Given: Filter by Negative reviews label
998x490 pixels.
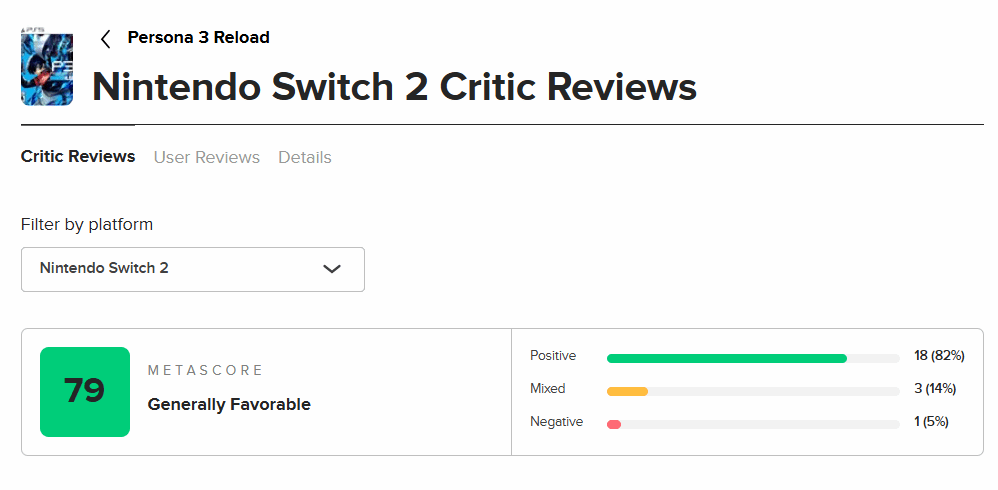Looking at the screenshot, I should click(556, 422).
